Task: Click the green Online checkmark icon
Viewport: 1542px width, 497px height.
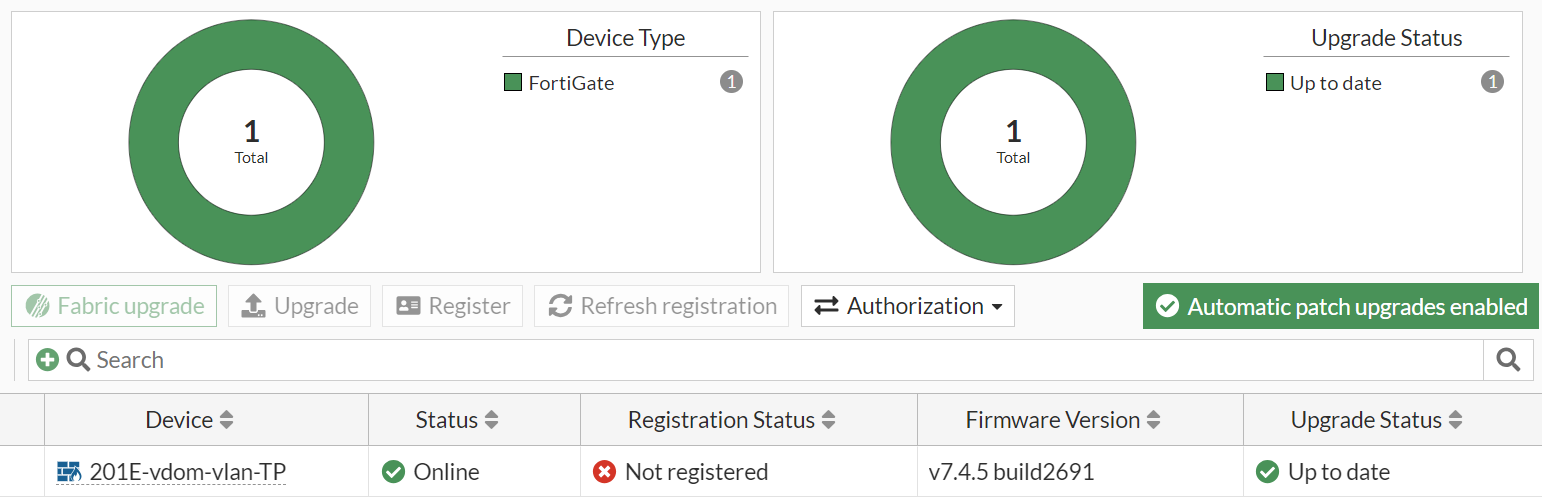Action: (x=394, y=472)
